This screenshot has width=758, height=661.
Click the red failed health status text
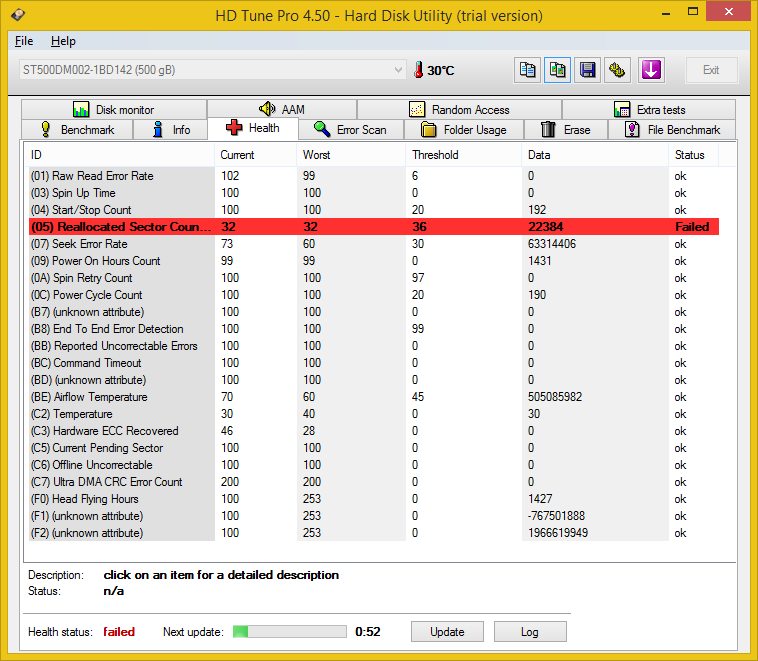coord(119,632)
